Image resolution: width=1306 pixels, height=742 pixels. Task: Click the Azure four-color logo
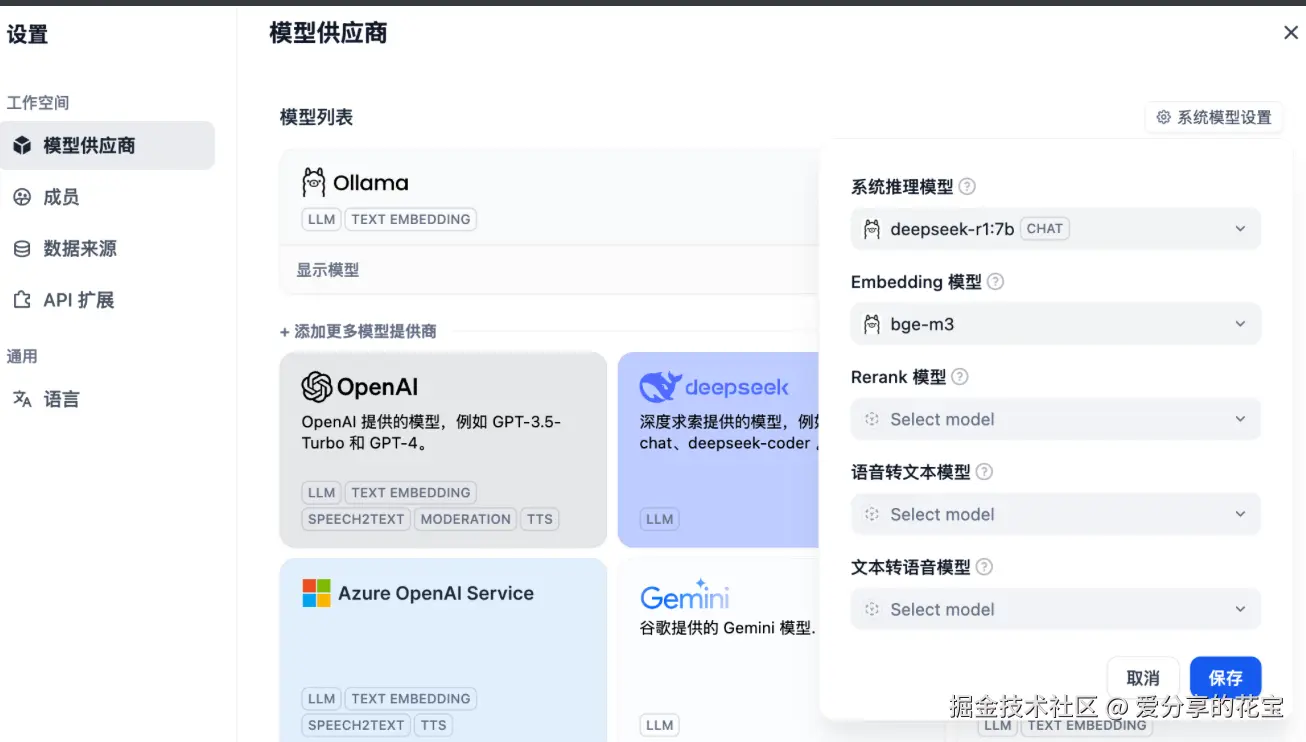(x=316, y=593)
